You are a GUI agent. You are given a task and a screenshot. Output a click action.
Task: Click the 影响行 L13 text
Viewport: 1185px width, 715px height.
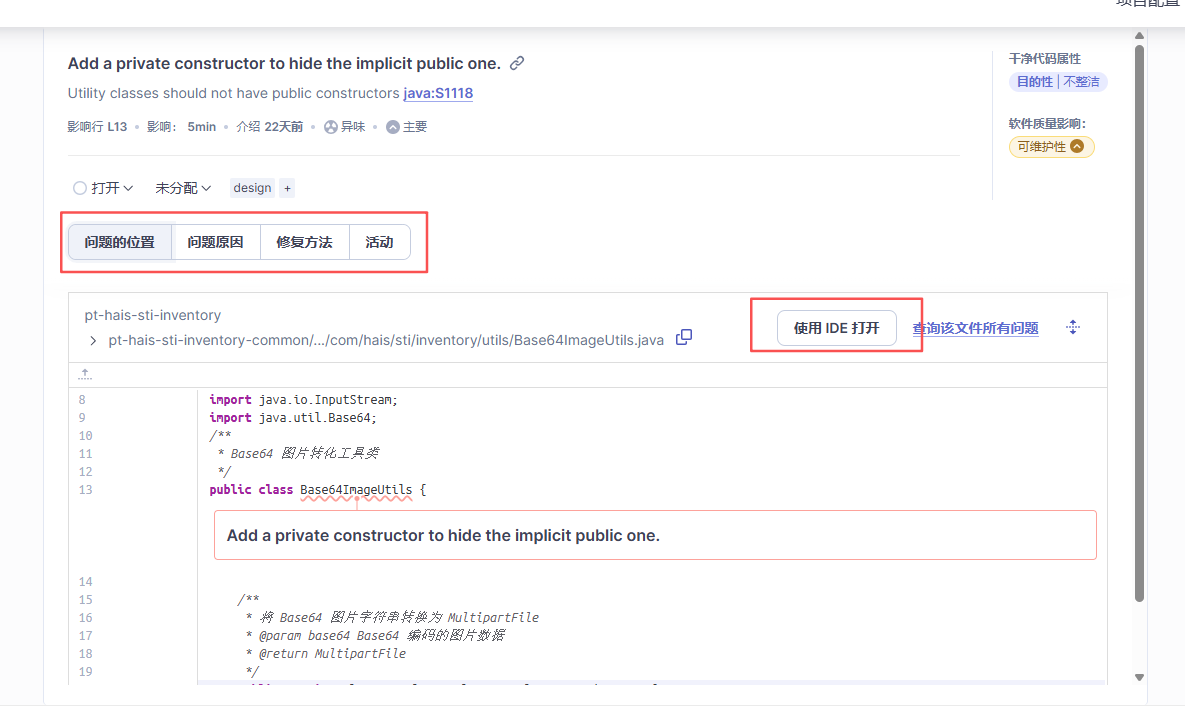97,127
